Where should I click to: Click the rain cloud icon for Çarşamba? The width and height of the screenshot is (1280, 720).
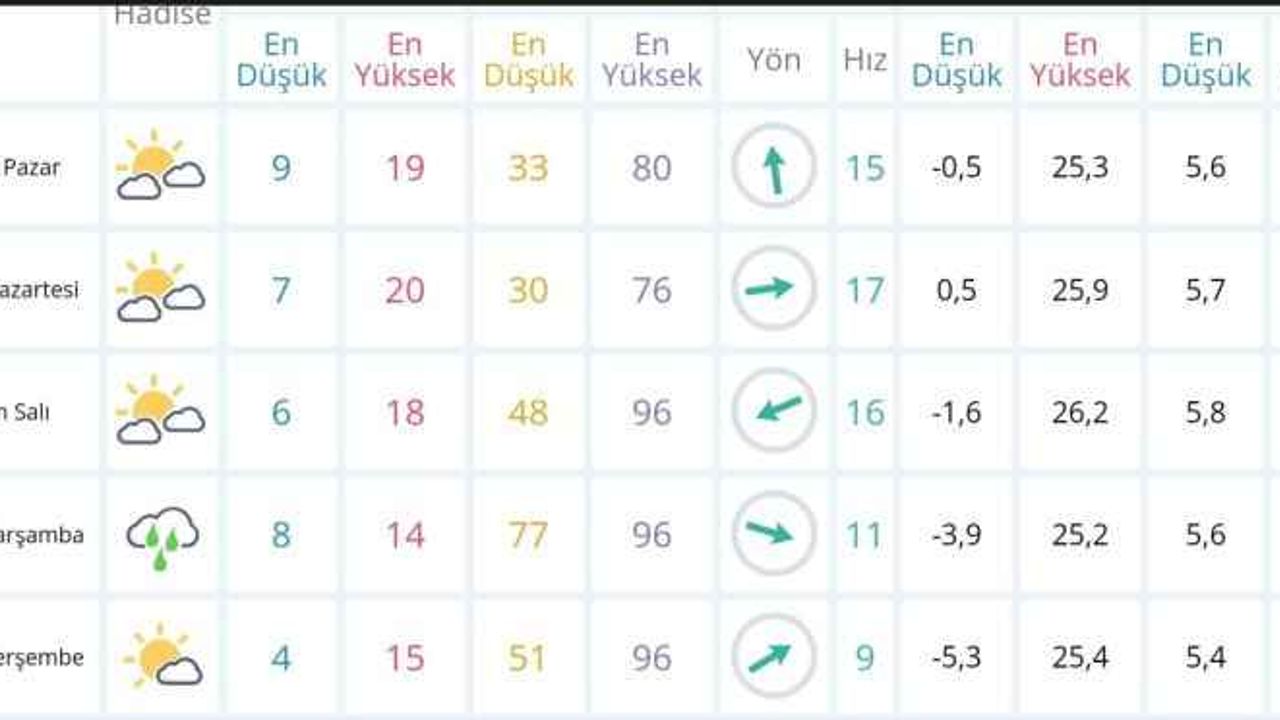click(x=162, y=536)
